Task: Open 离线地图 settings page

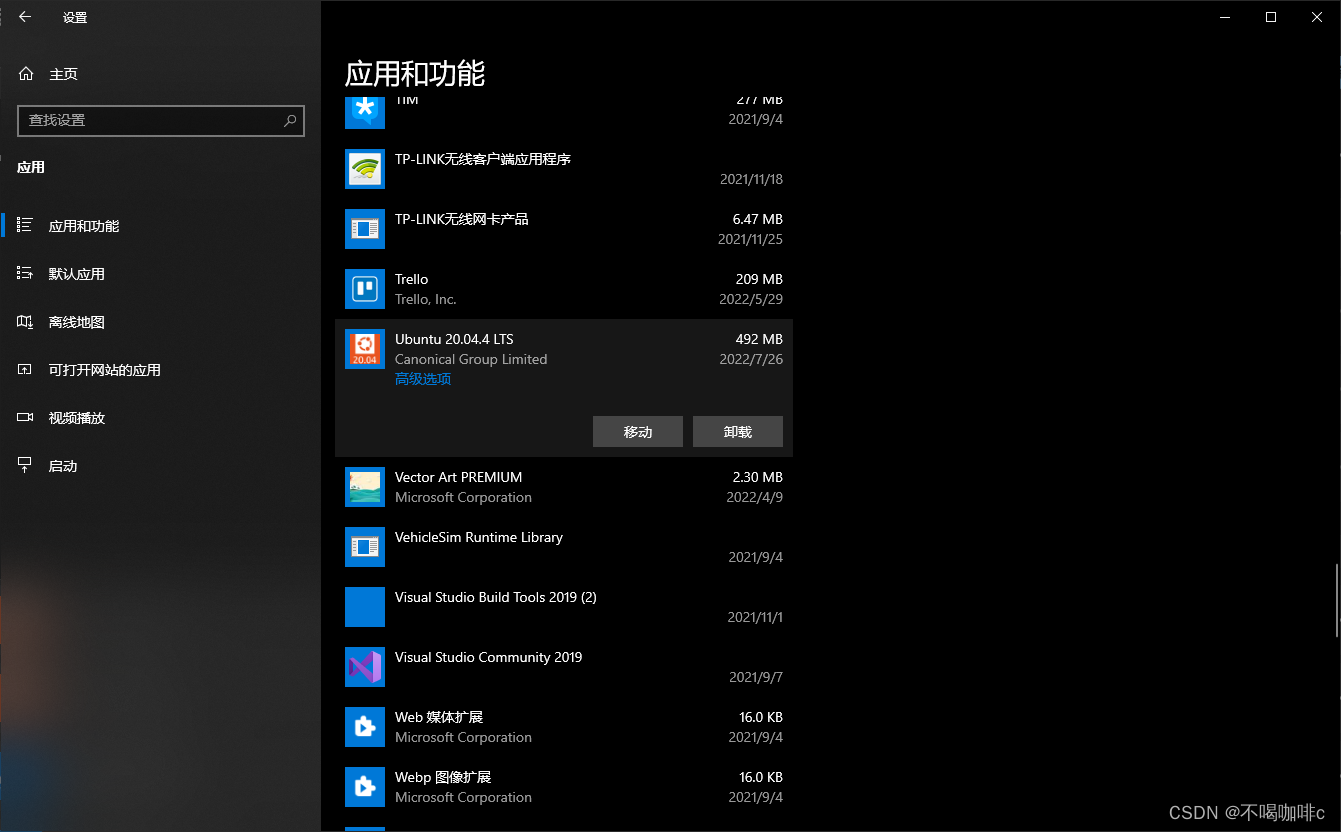Action: point(160,322)
